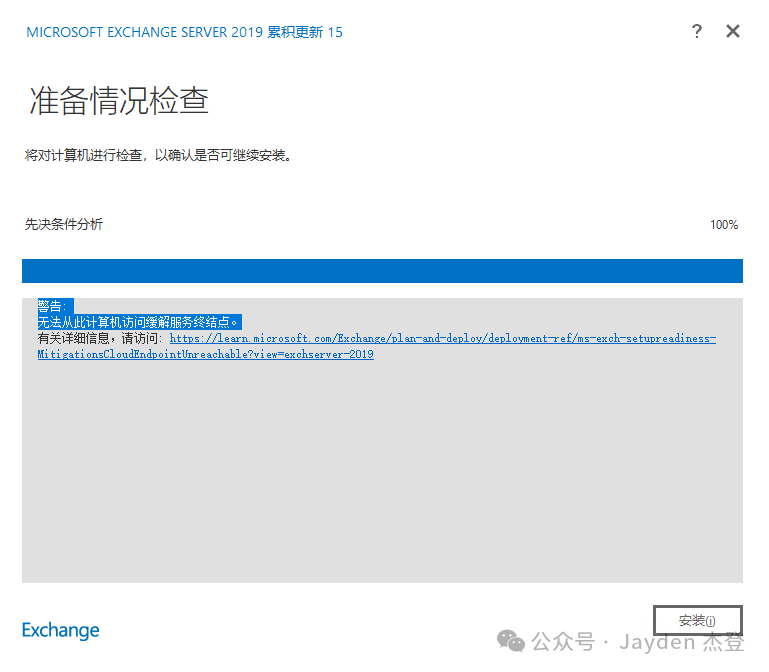Click the 先决条件分析 label
The width and height of the screenshot is (769, 672).
[64, 225]
